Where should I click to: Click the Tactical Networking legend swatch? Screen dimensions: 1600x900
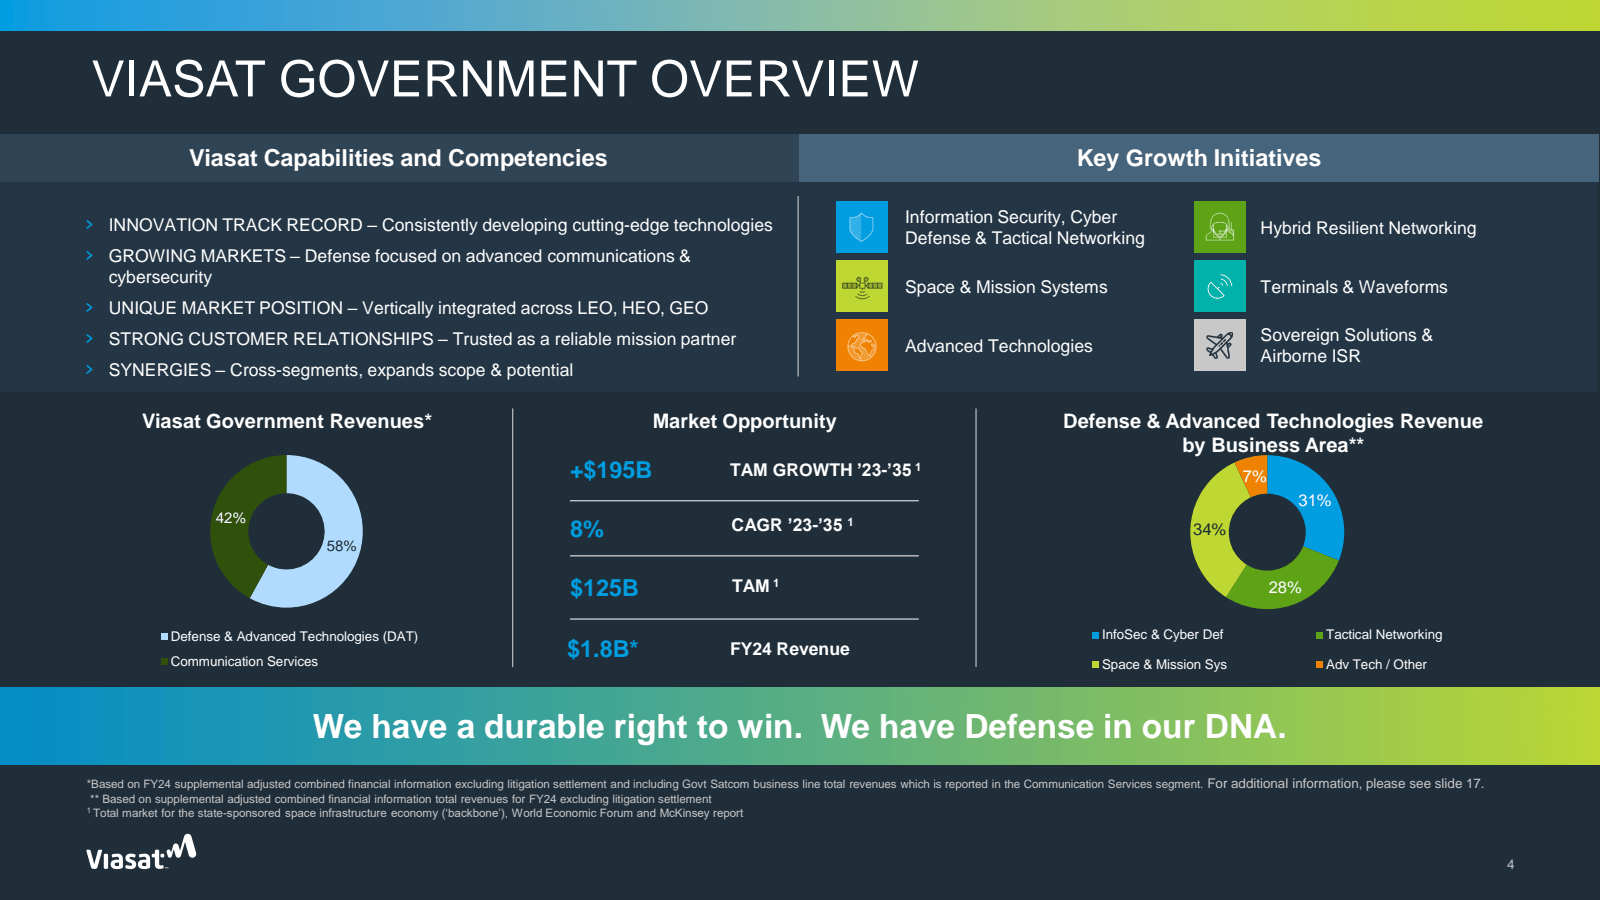(x=1320, y=635)
